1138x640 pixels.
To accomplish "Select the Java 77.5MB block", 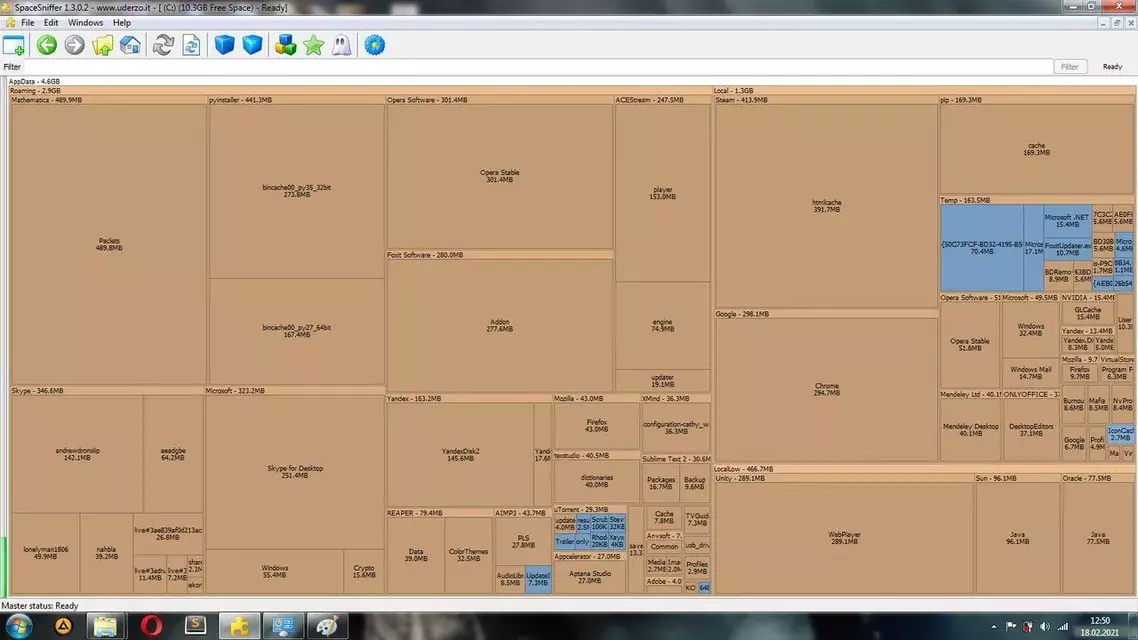I will pyautogui.click(x=1097, y=538).
